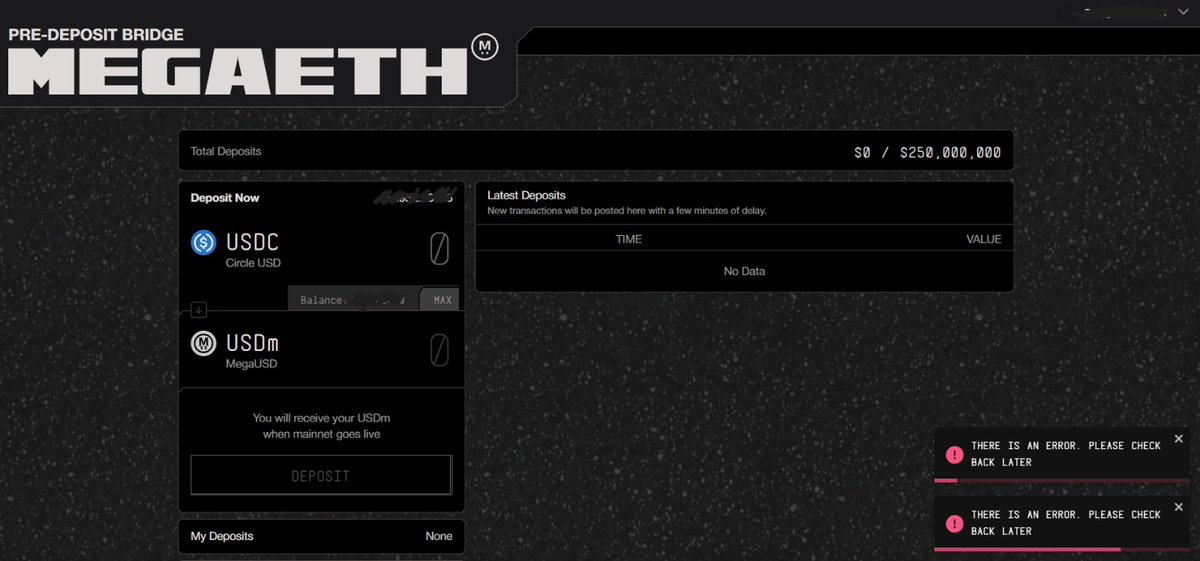Click the lower error alert icon
The height and width of the screenshot is (561, 1200).
tap(954, 523)
